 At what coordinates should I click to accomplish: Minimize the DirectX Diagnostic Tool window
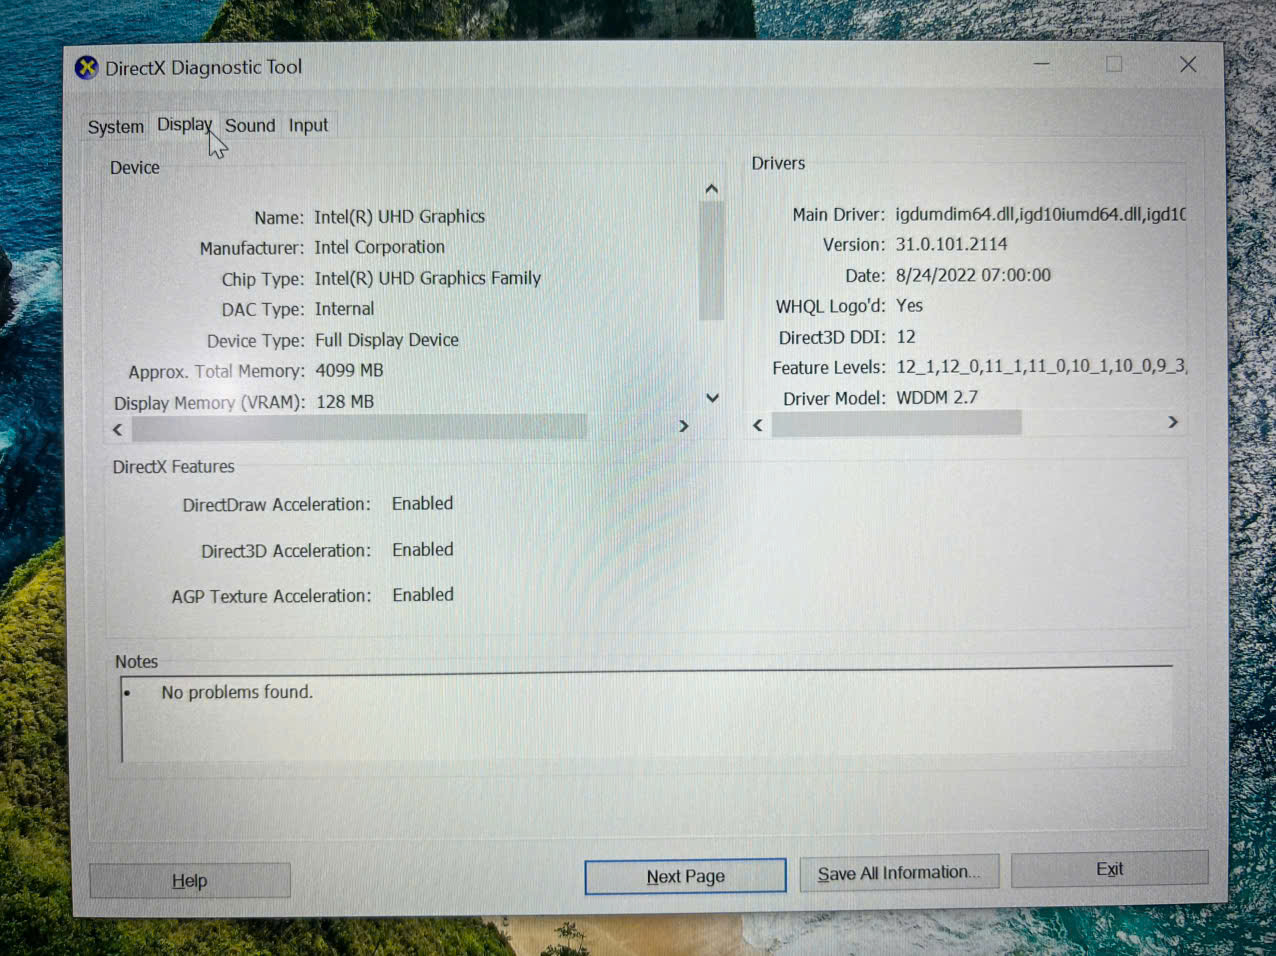click(1042, 64)
